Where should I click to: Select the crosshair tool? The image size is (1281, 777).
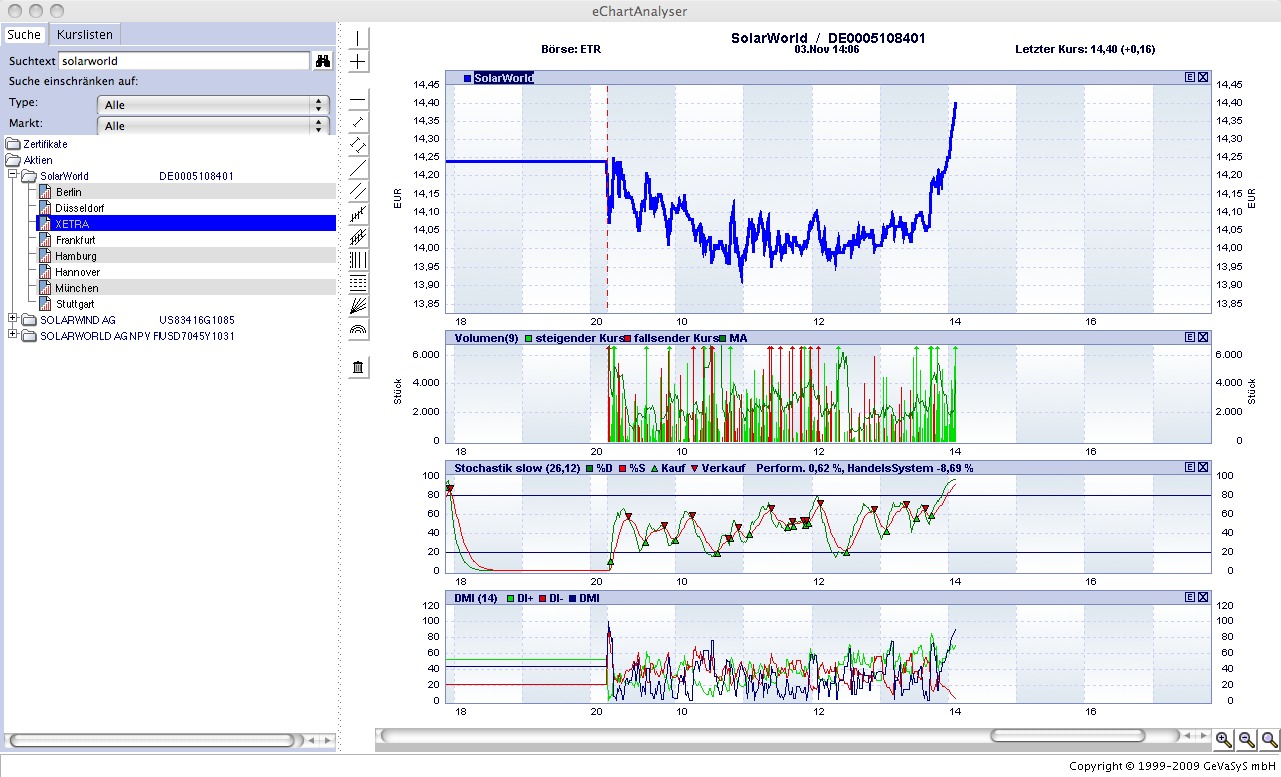tap(359, 61)
